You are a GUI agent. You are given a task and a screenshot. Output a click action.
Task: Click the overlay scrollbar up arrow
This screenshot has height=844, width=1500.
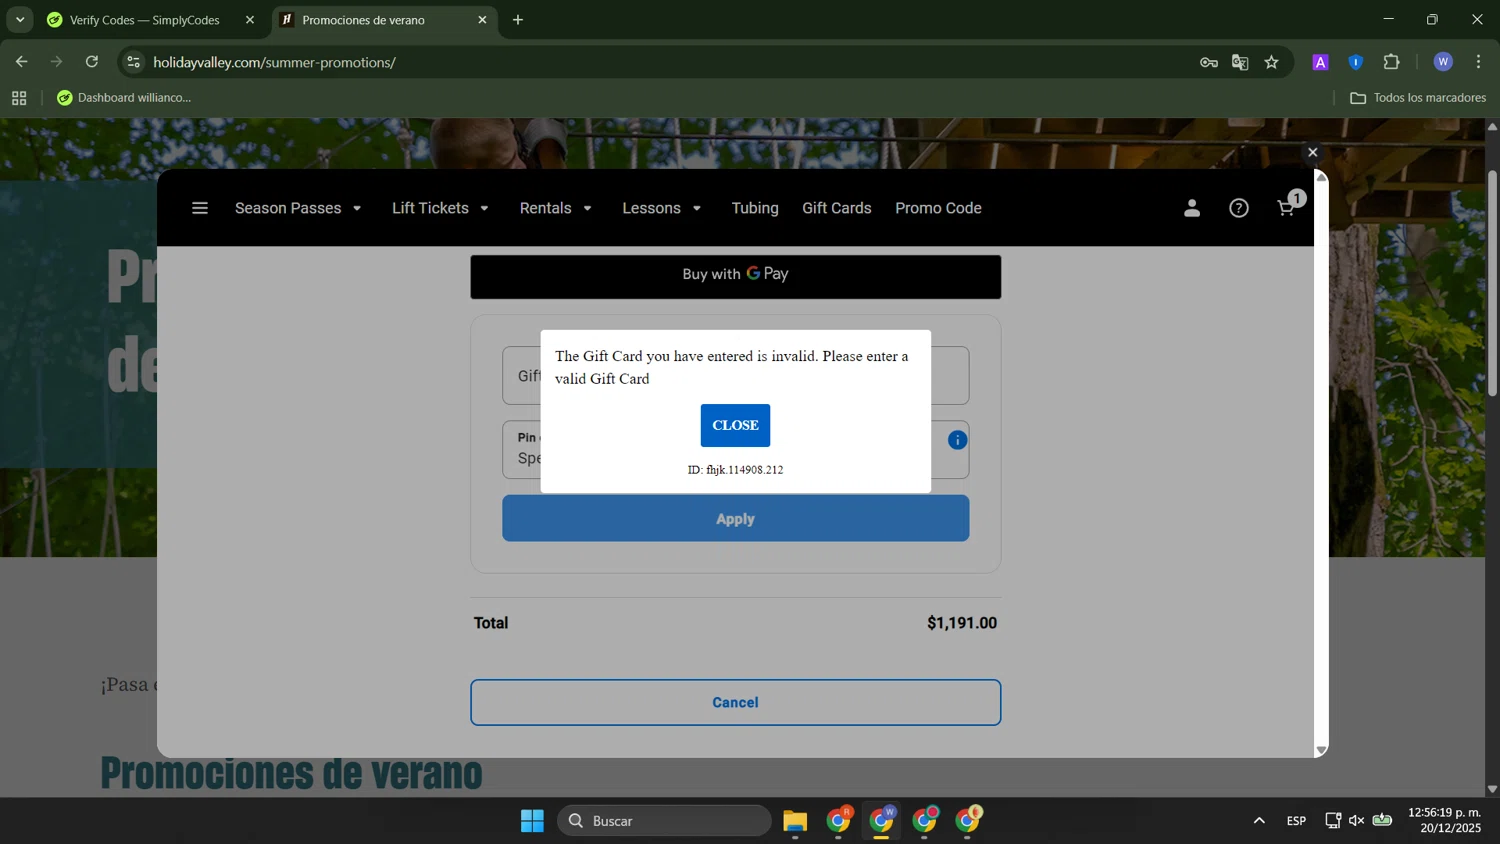[1321, 177]
